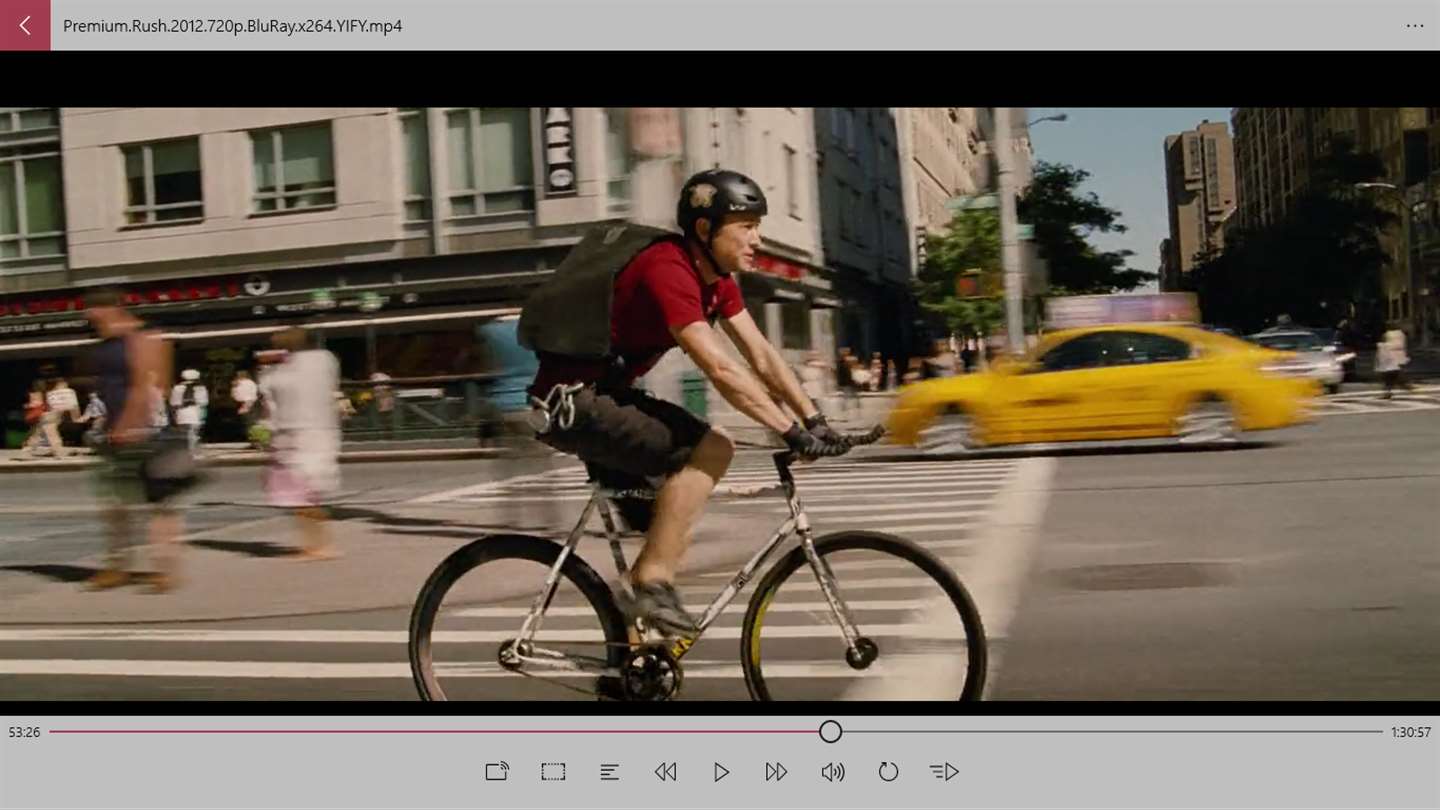The image size is (1440, 810).
Task: Click the fast forward button
Action: [776, 772]
